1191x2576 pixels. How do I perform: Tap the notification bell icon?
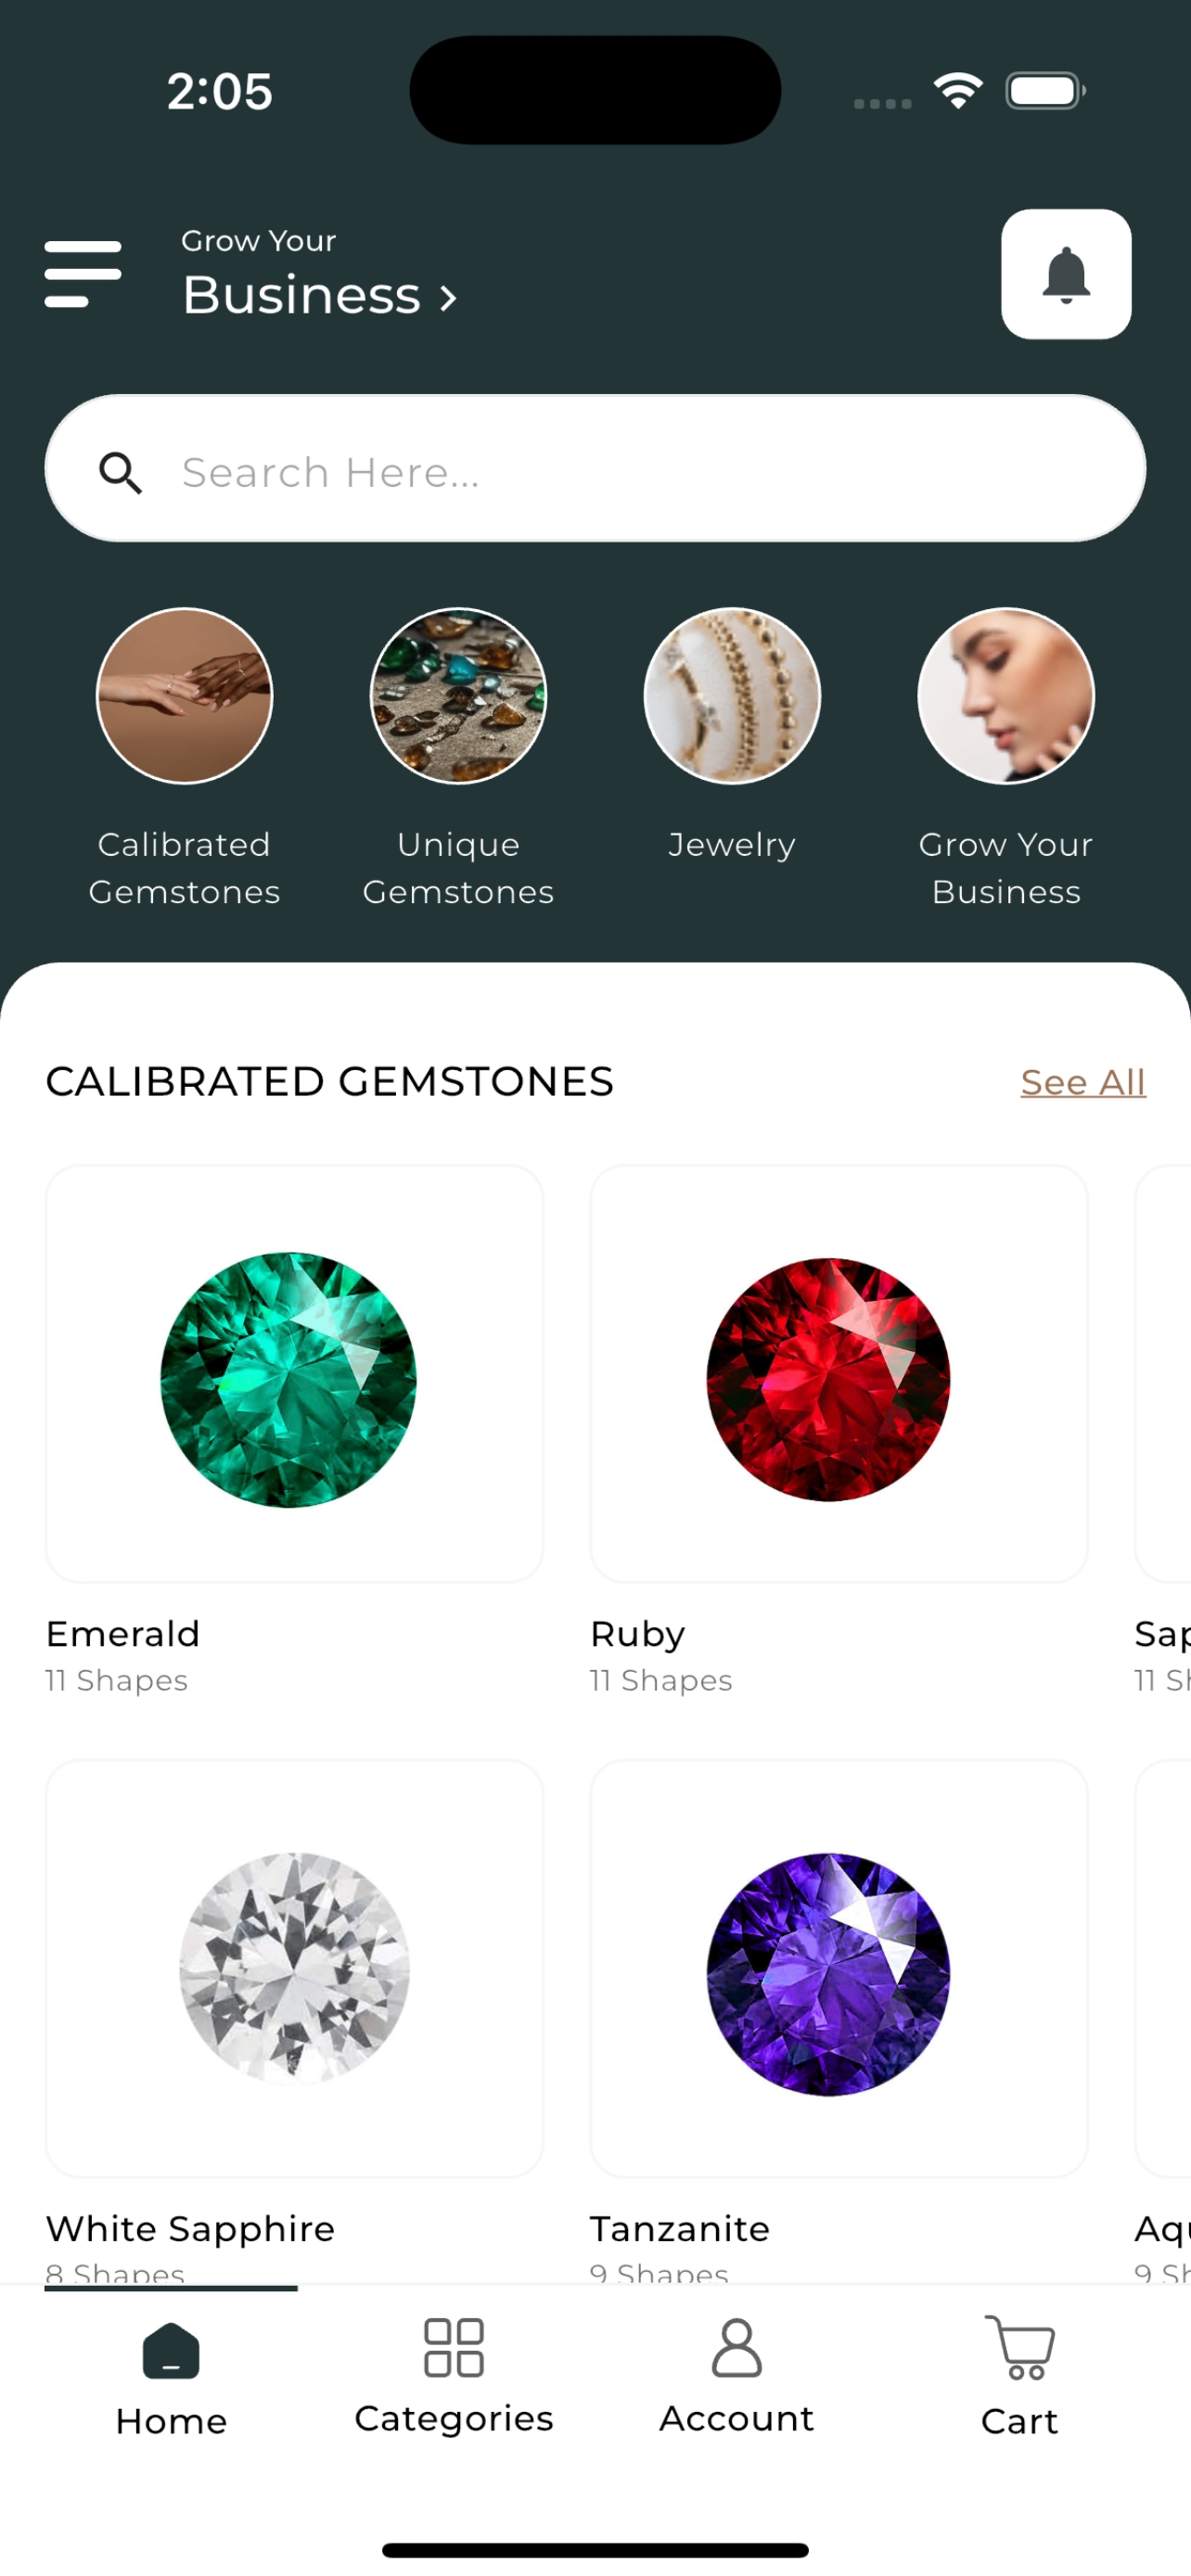point(1066,274)
